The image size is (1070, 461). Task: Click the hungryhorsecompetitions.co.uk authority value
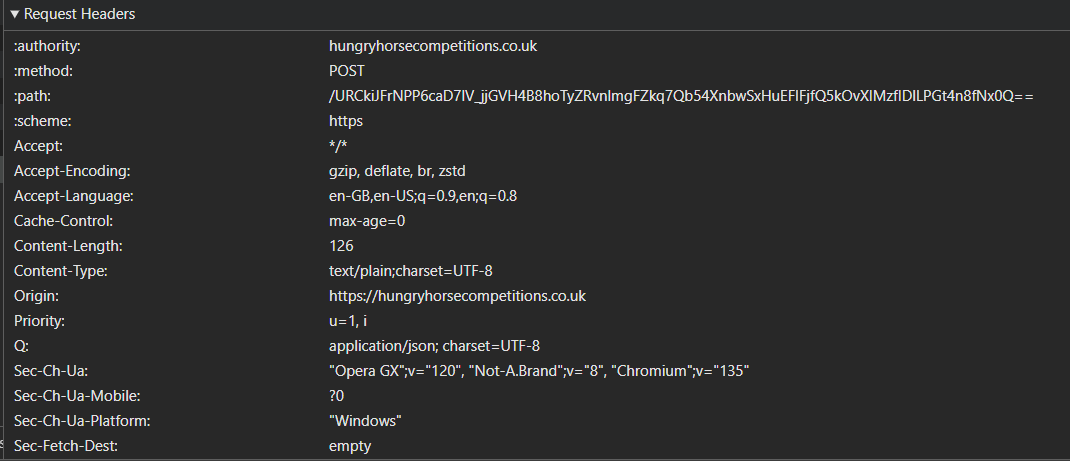coord(440,46)
